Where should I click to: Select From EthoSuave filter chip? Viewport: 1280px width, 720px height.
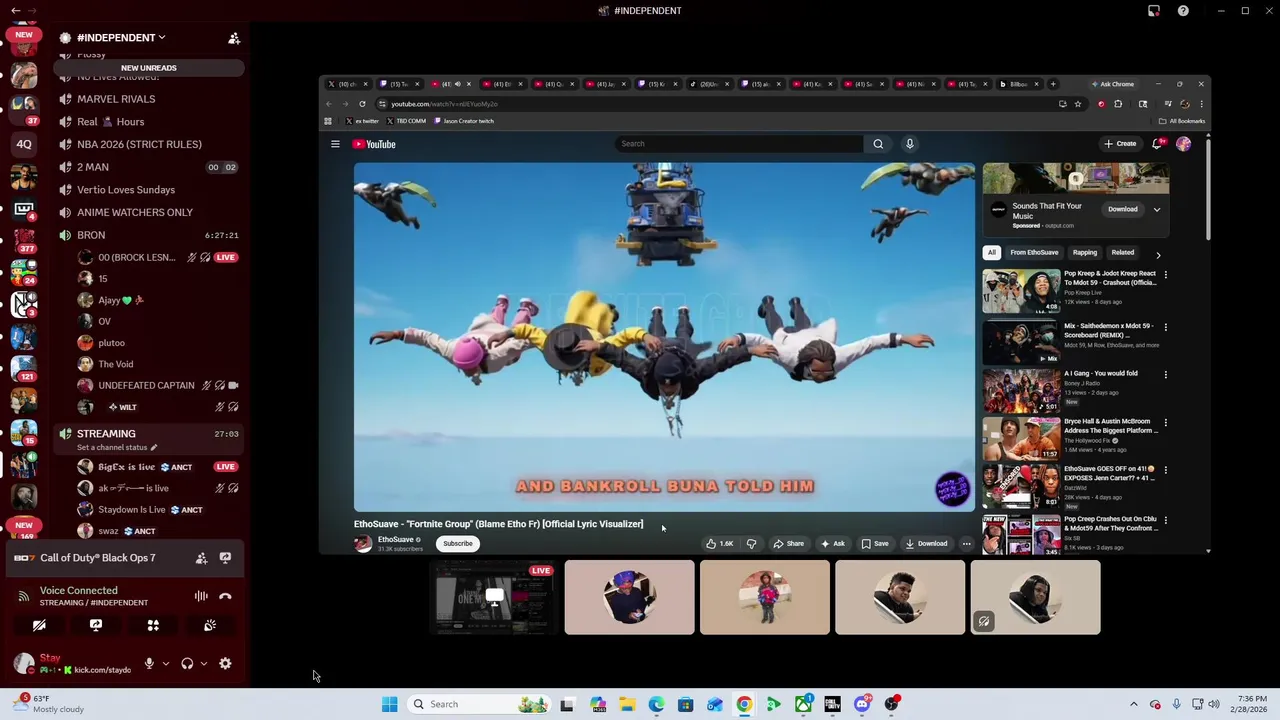click(1034, 253)
